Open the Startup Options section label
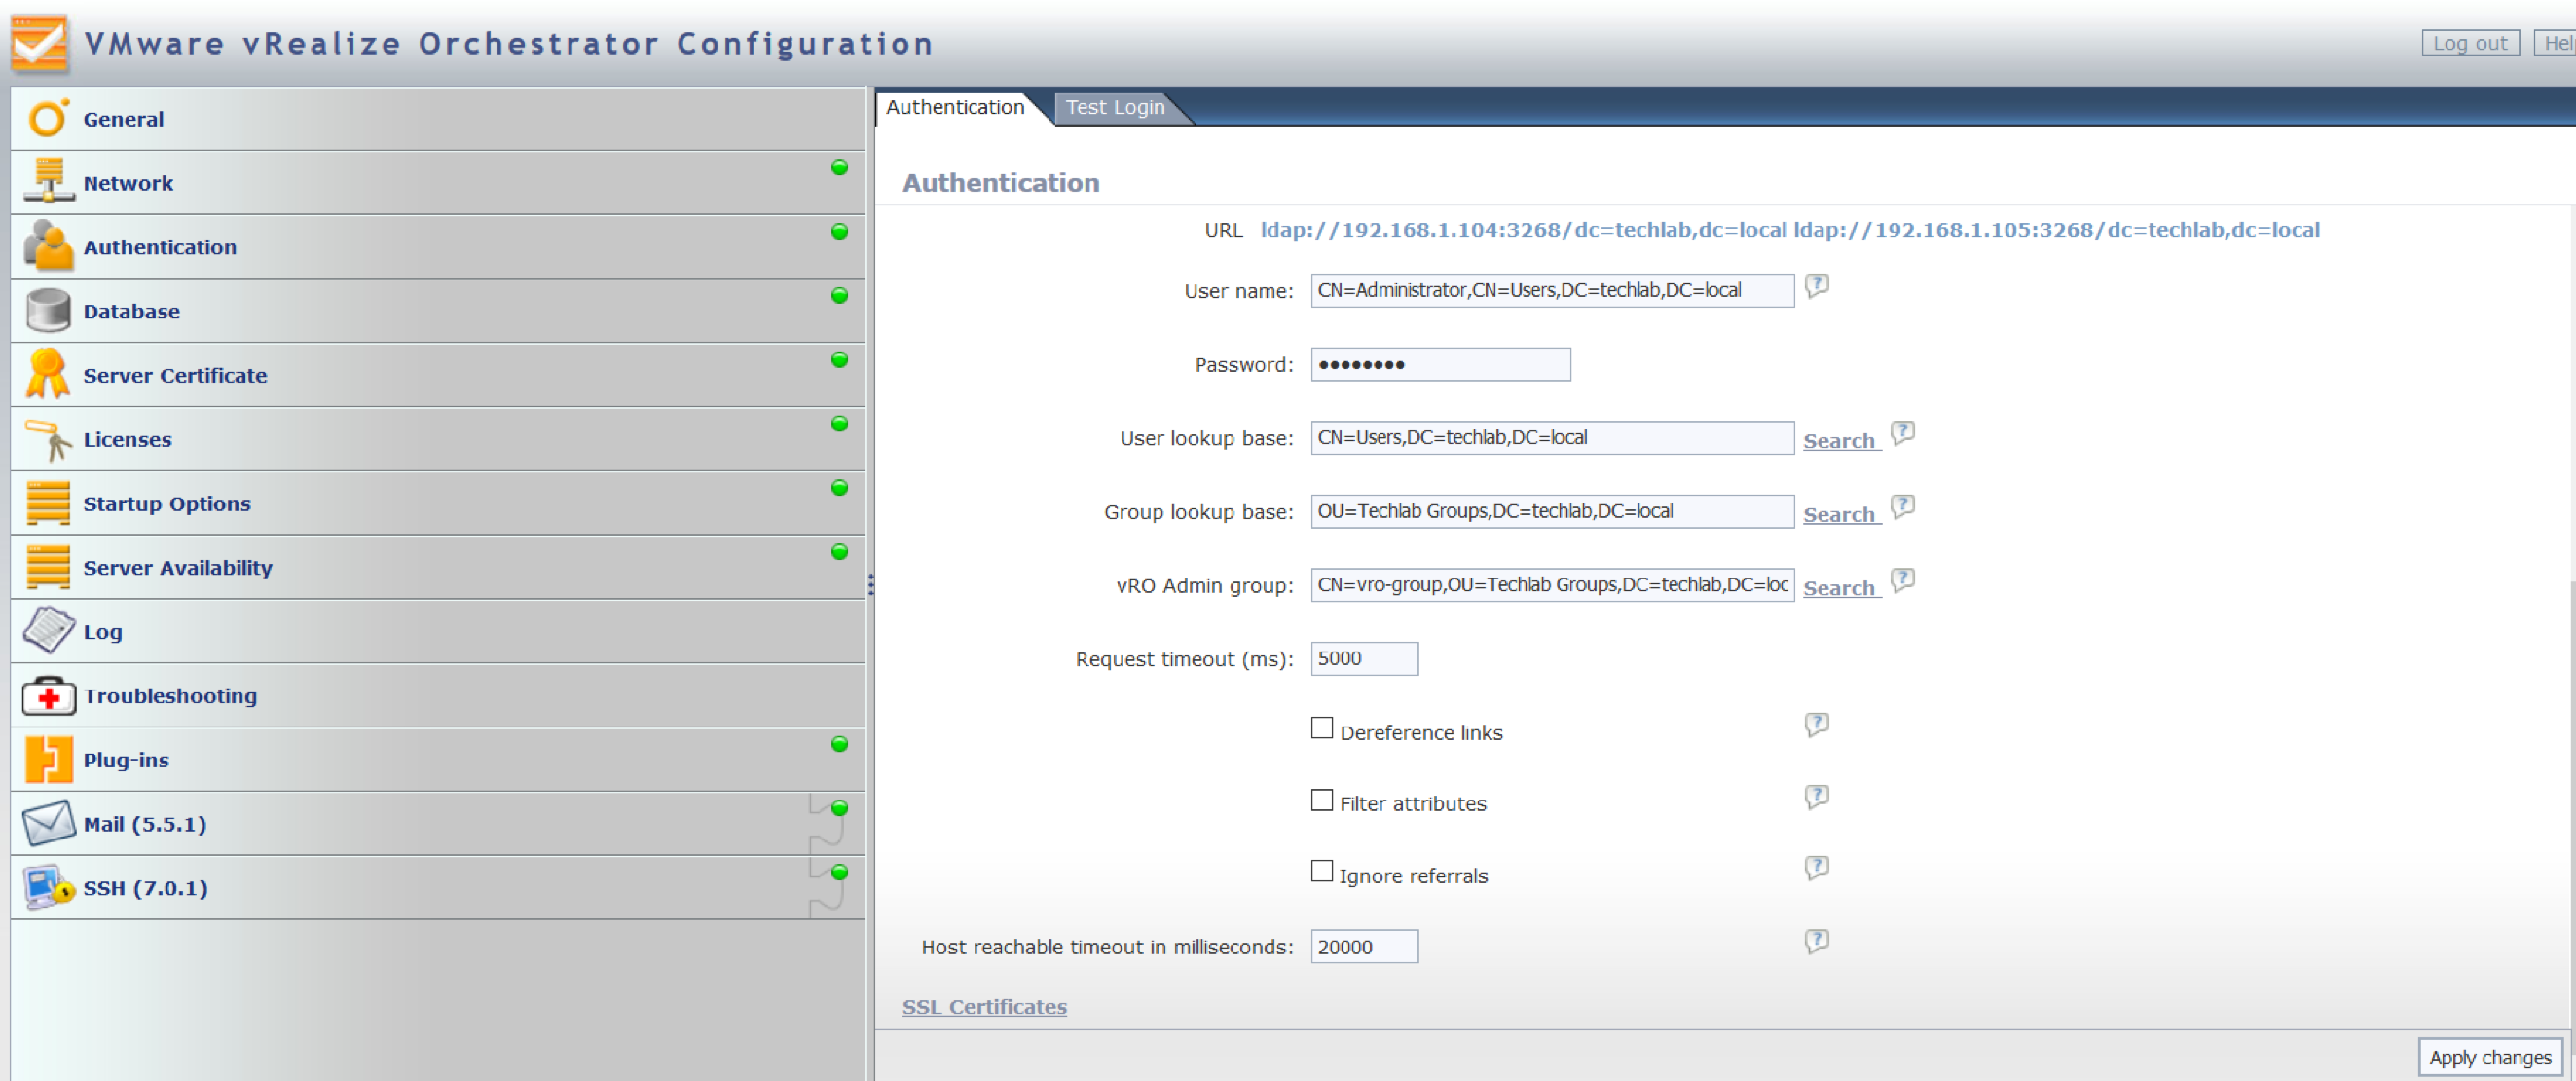Image resolution: width=2576 pixels, height=1081 pixels. point(167,503)
